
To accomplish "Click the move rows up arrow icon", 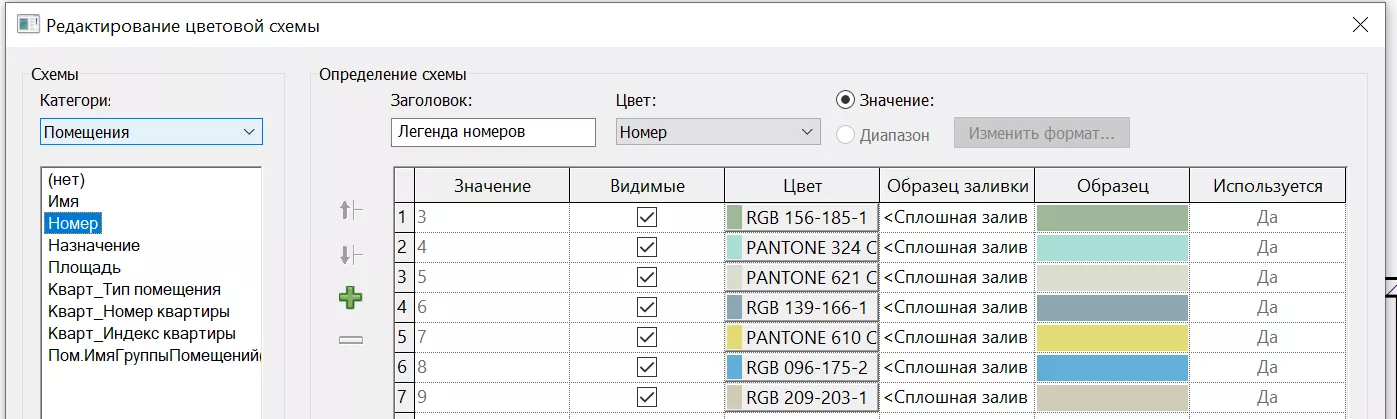I will [351, 210].
